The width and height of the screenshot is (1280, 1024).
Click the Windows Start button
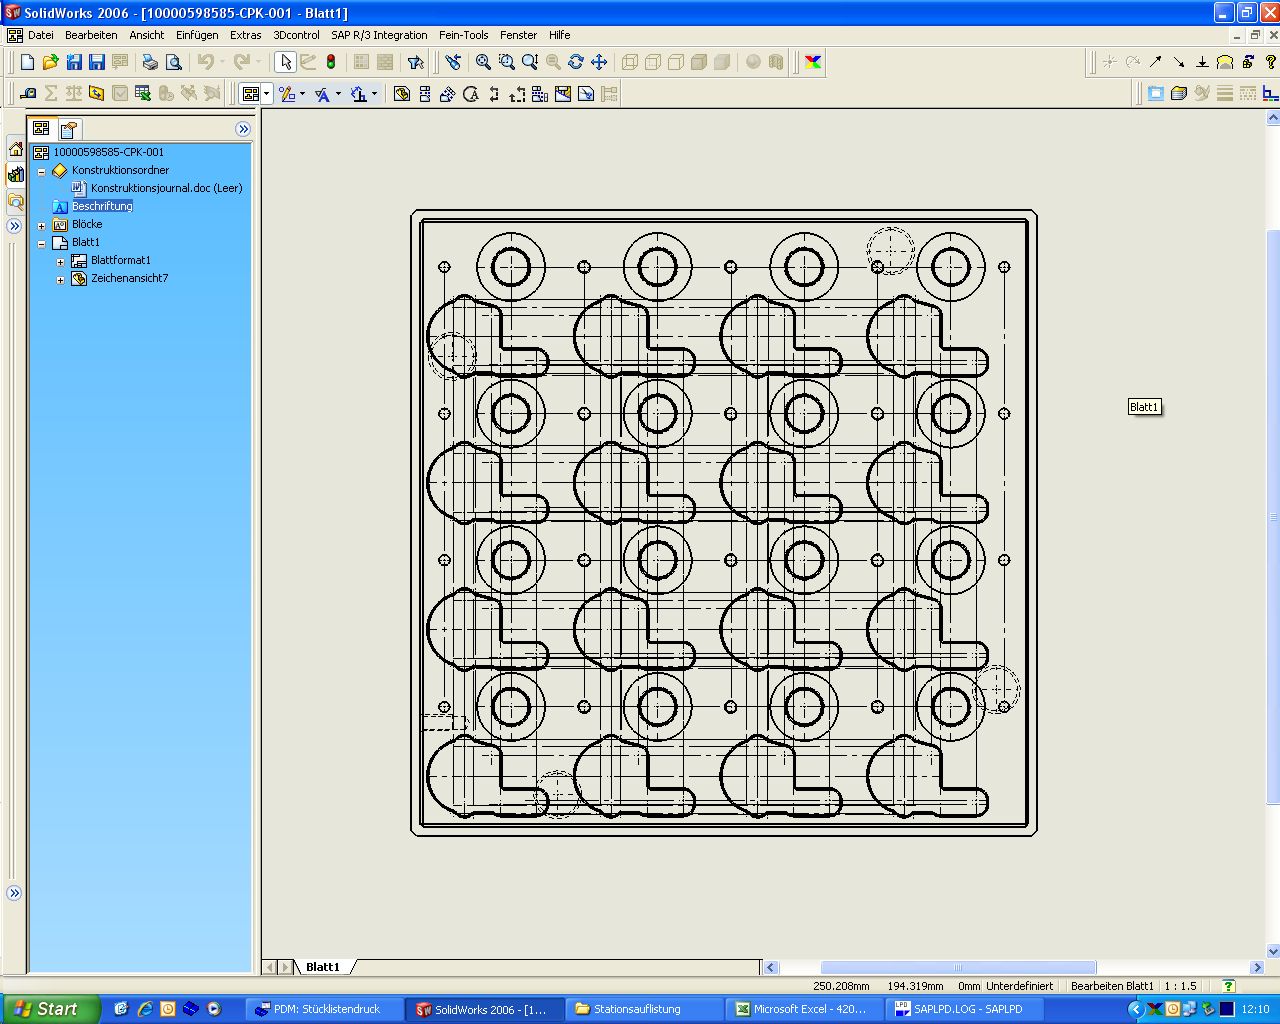50,1009
